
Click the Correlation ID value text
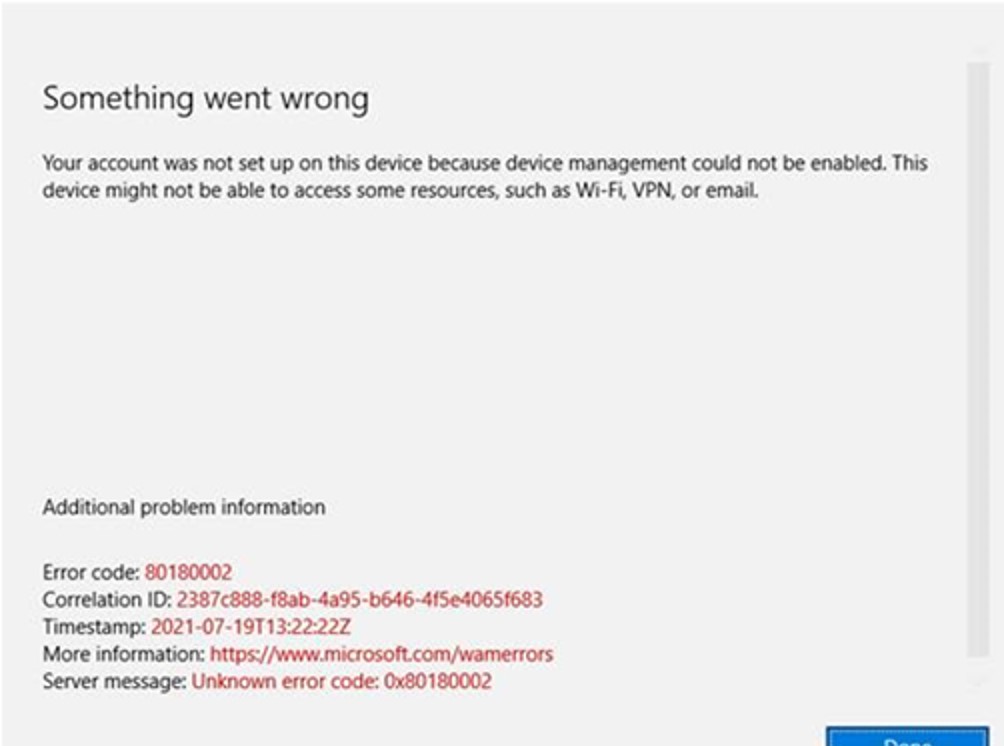coord(360,599)
